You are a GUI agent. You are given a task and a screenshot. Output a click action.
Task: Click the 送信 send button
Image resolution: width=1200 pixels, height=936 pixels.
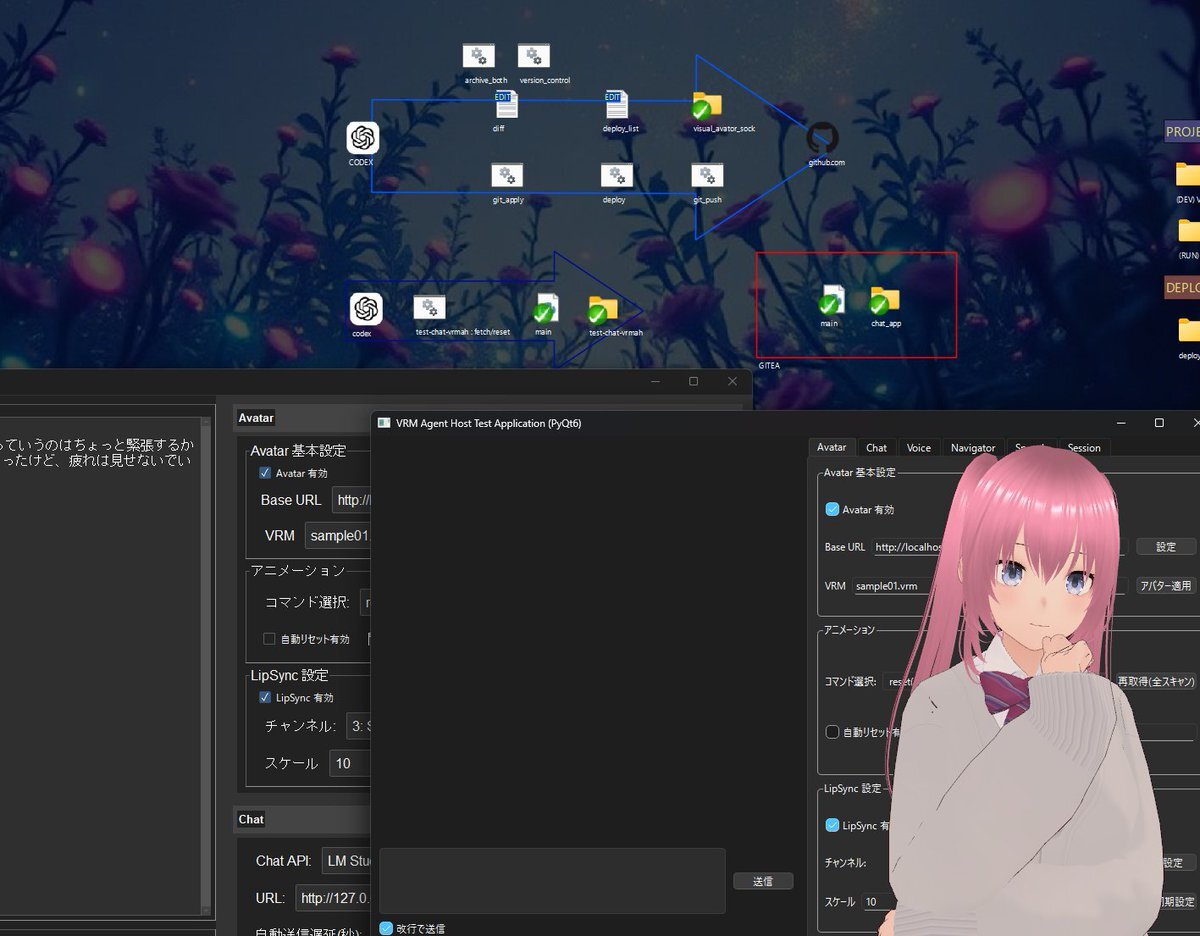(763, 881)
